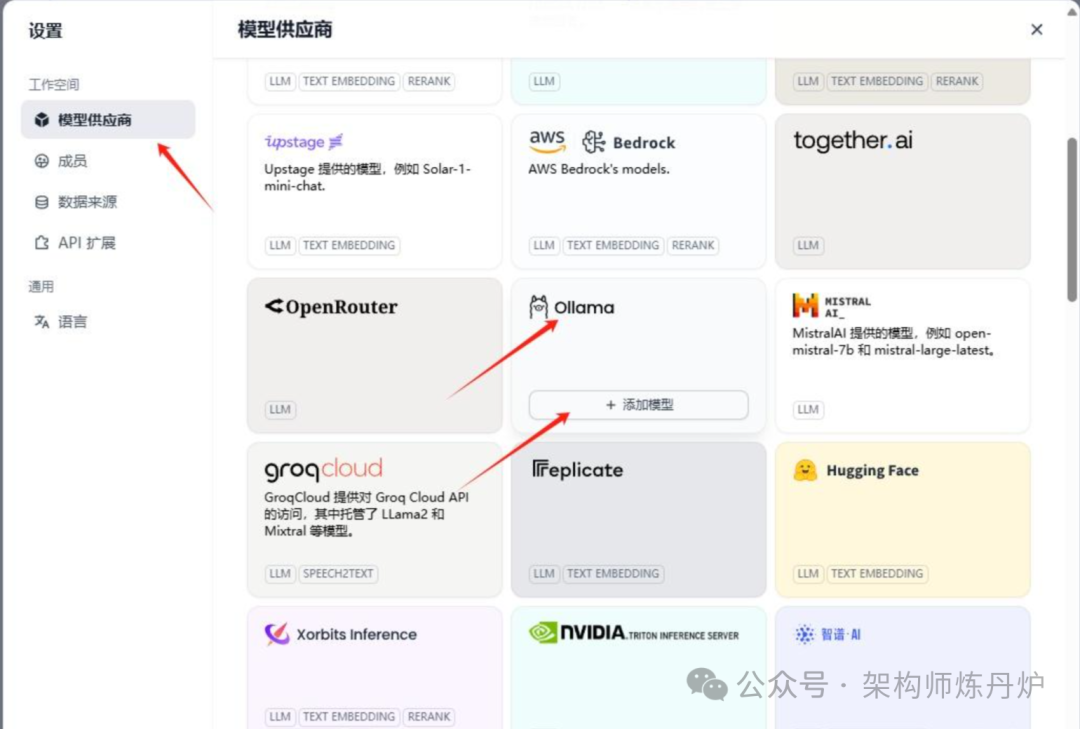
Task: Click the Hugging Face name label
Action: pyautogui.click(x=872, y=471)
